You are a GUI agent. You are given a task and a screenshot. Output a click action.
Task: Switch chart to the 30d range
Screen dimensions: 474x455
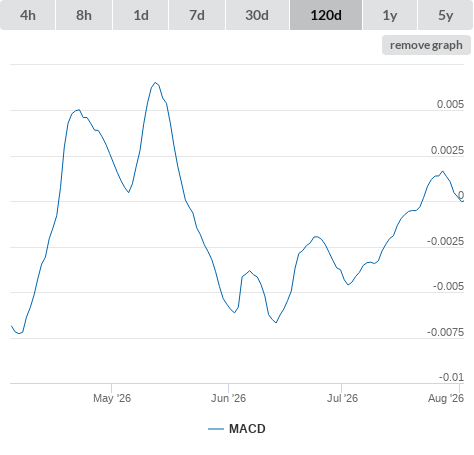click(257, 15)
